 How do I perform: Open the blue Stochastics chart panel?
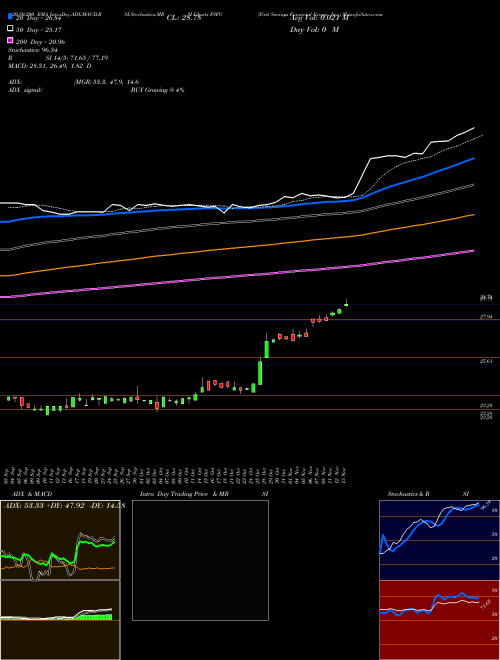click(439, 540)
